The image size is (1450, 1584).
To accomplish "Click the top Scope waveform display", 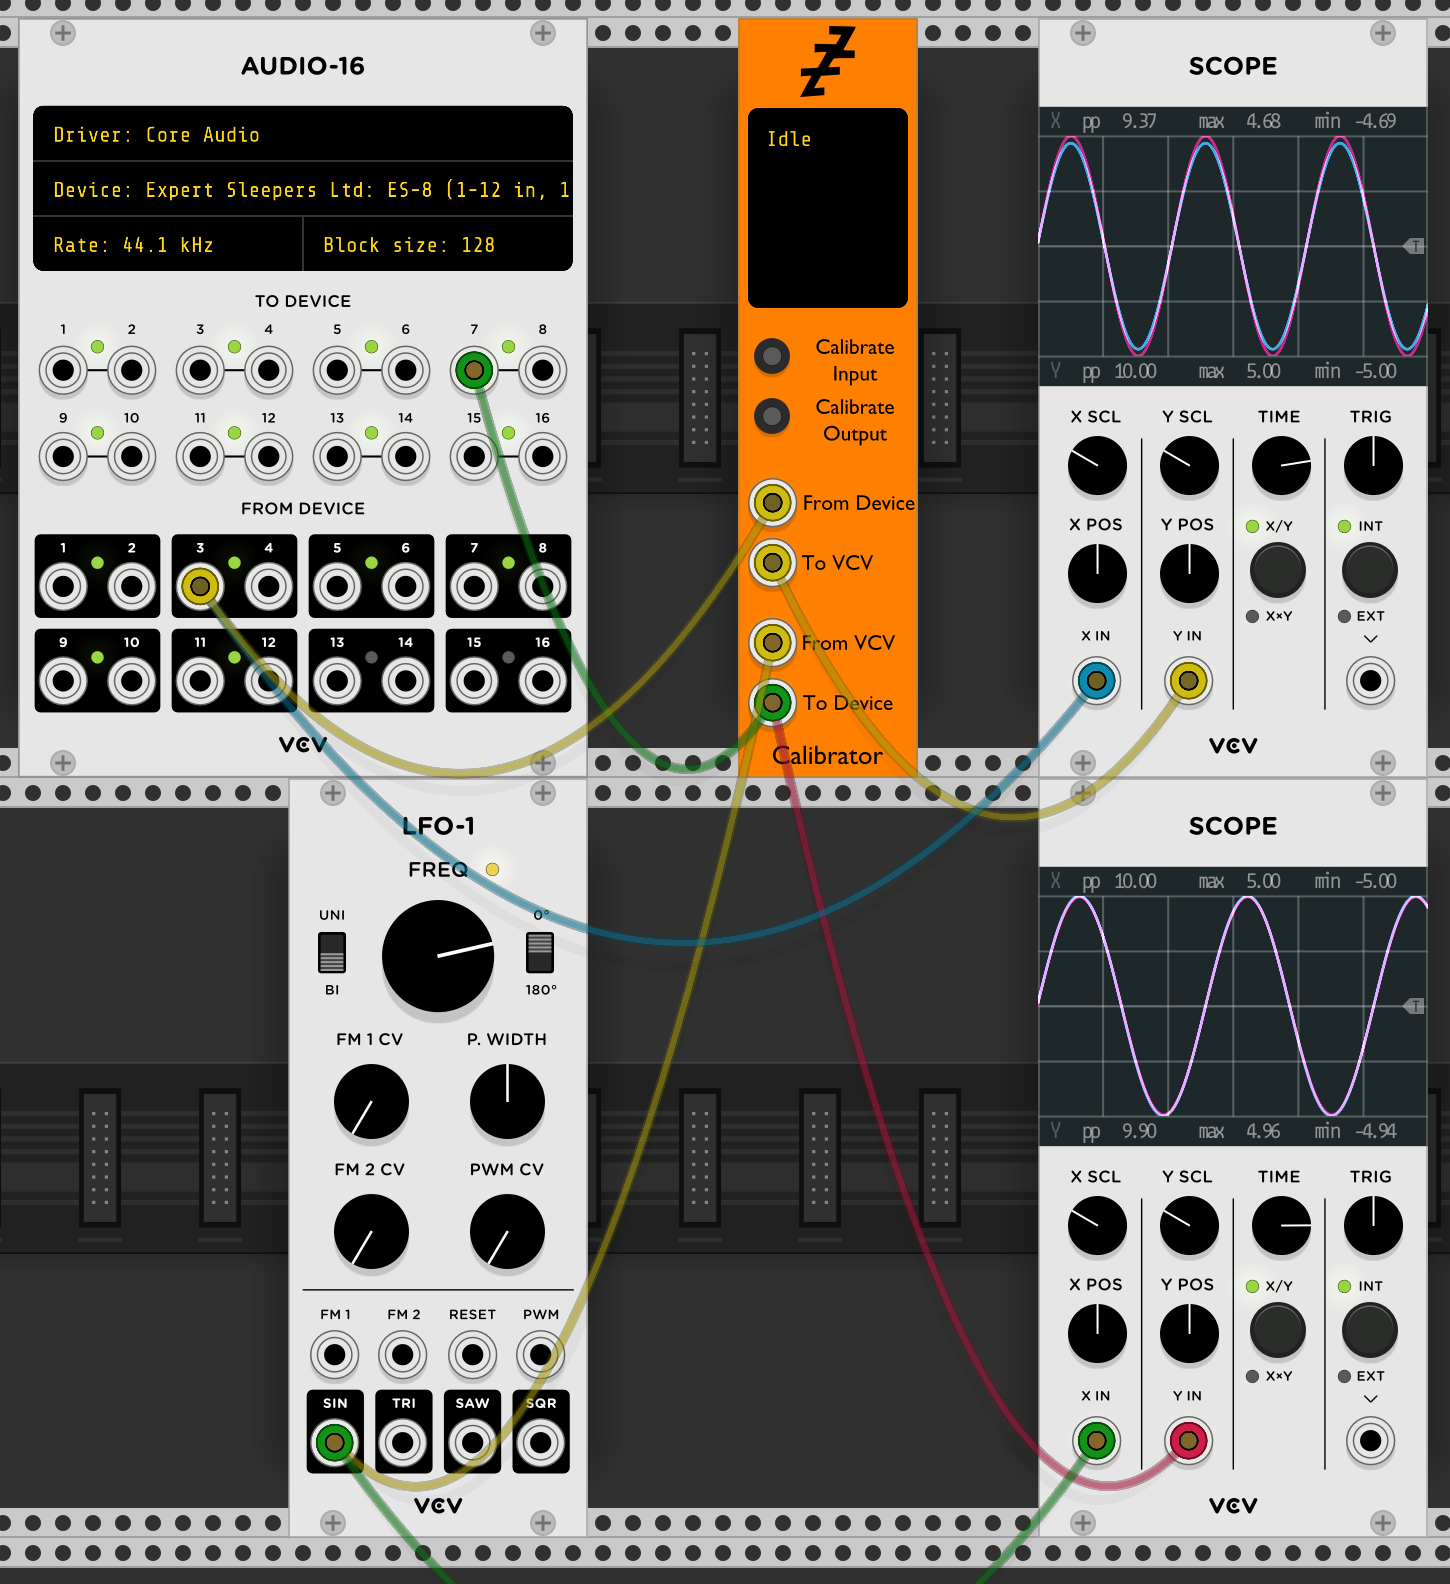I will click(1233, 246).
